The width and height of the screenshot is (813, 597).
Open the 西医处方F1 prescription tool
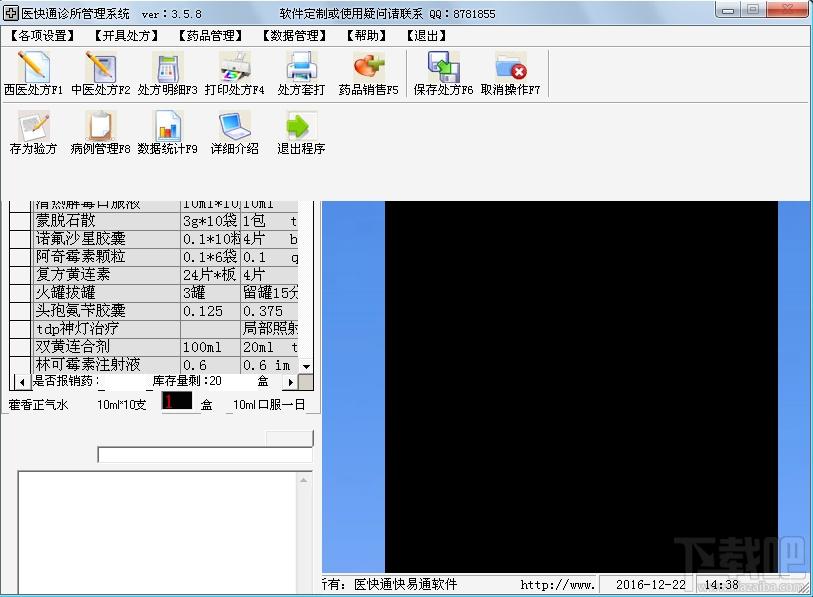click(x=34, y=74)
